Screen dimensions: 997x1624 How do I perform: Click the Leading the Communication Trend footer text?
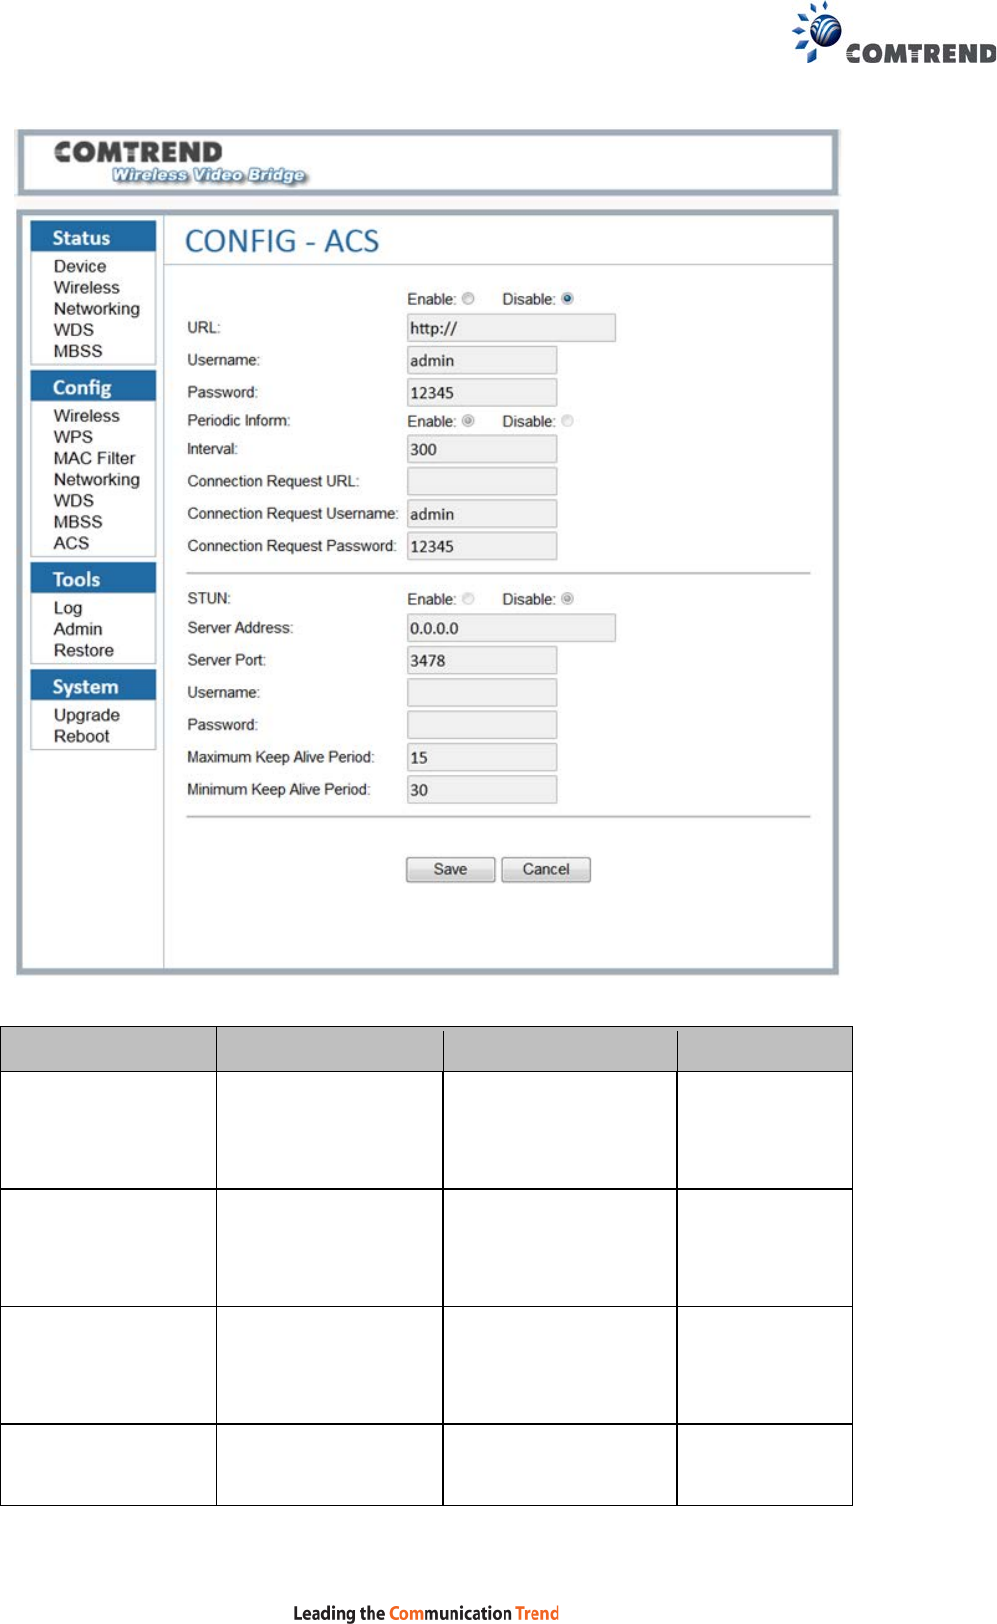[x=426, y=1612]
